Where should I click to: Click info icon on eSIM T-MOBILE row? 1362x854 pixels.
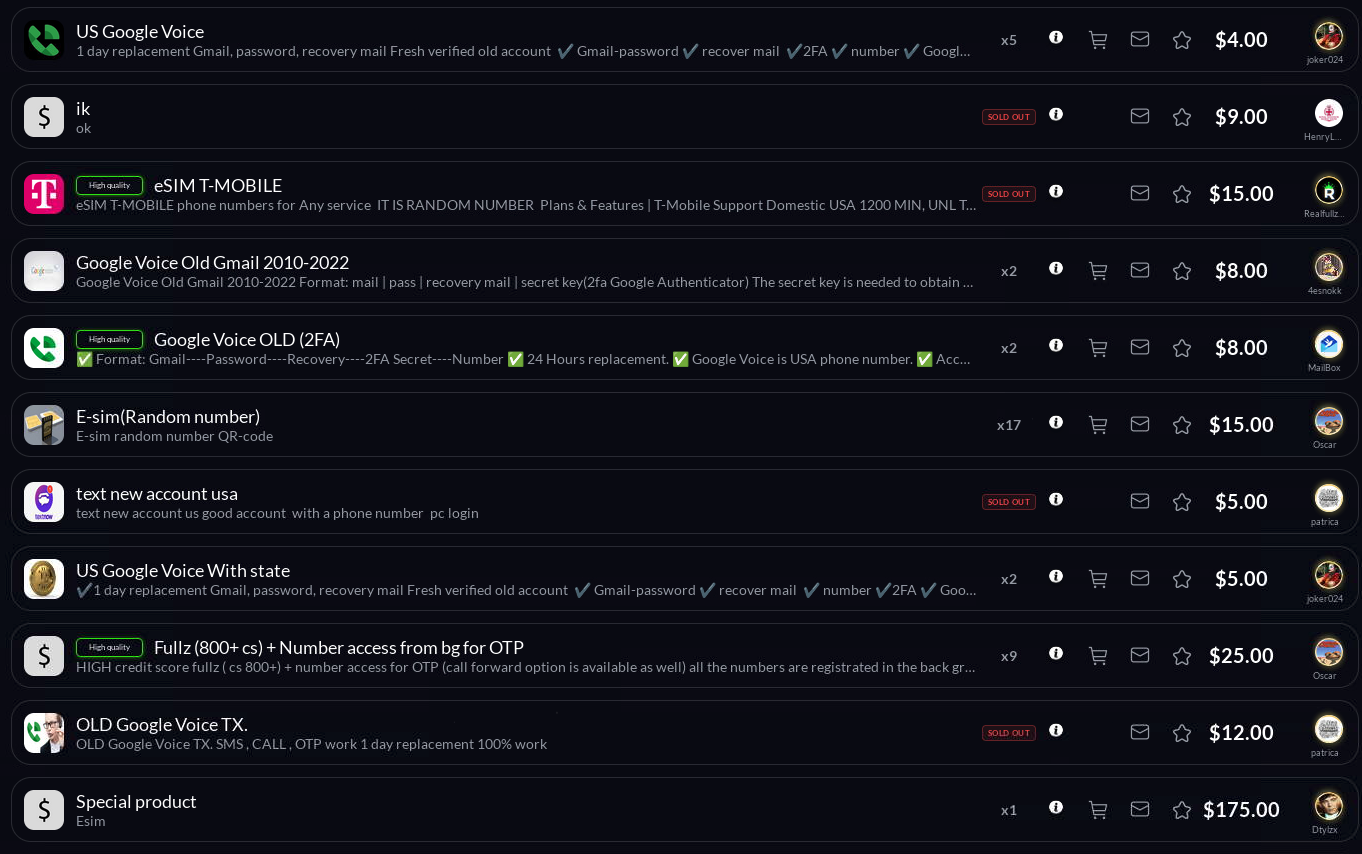click(x=1056, y=191)
